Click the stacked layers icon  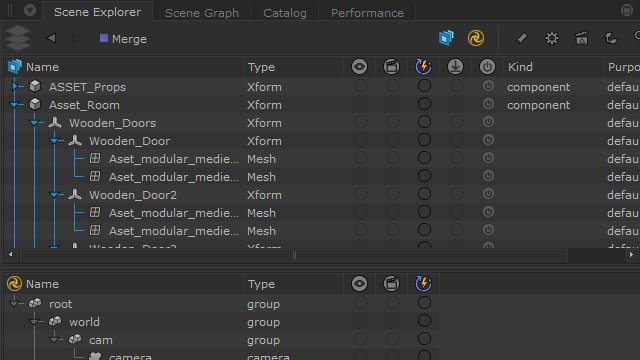point(18,38)
